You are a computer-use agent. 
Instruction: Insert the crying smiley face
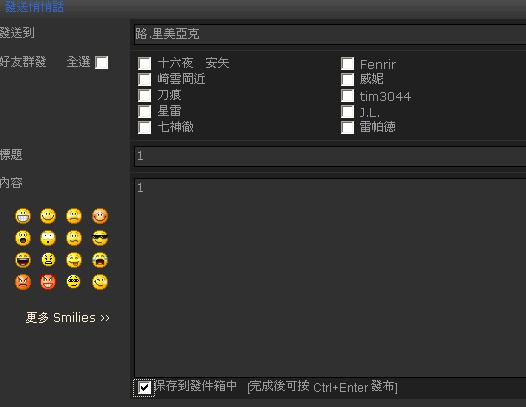tap(100, 260)
